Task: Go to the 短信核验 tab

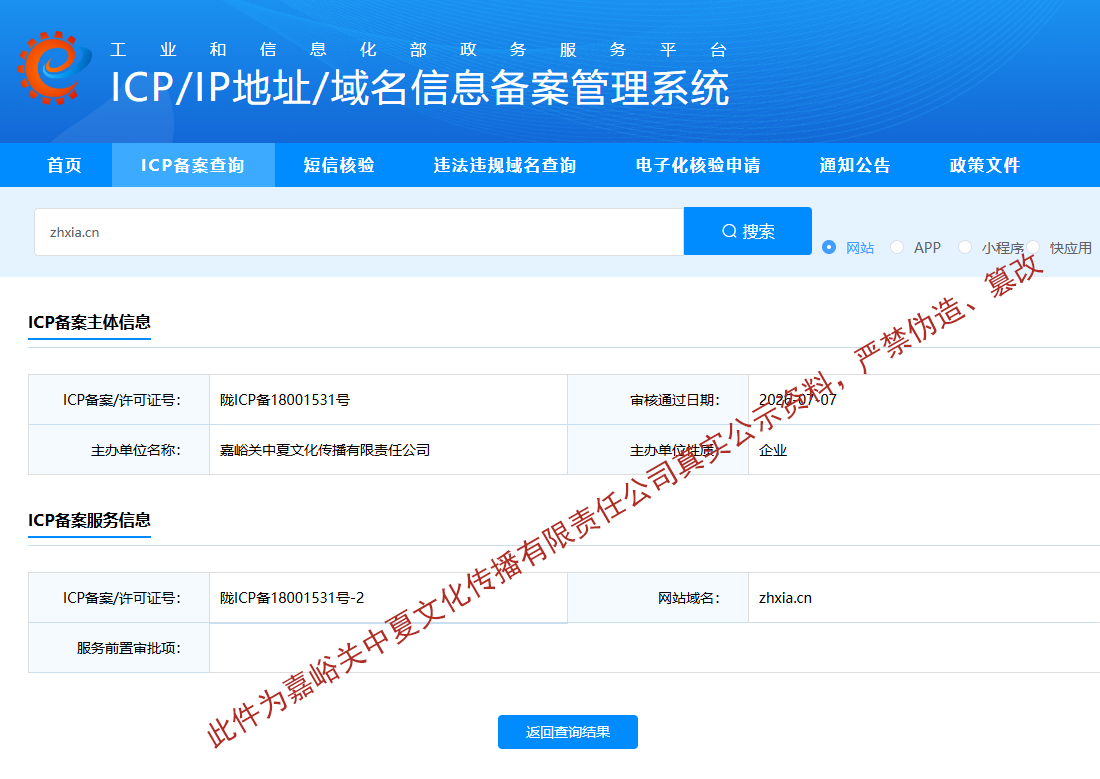Action: (x=339, y=166)
